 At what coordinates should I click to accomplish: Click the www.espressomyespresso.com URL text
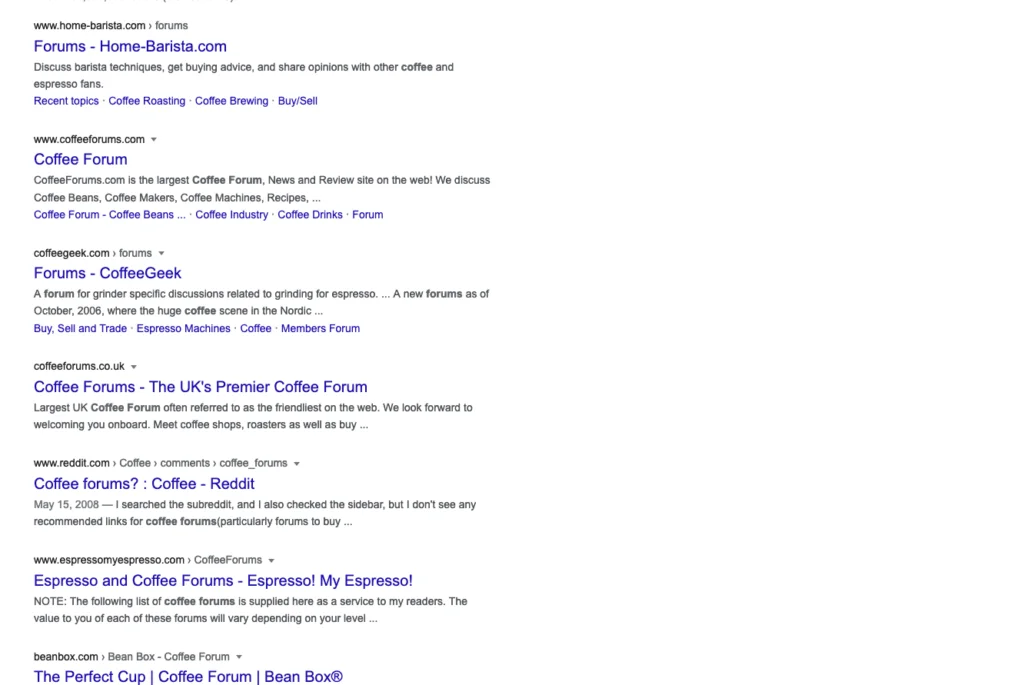coord(148,560)
